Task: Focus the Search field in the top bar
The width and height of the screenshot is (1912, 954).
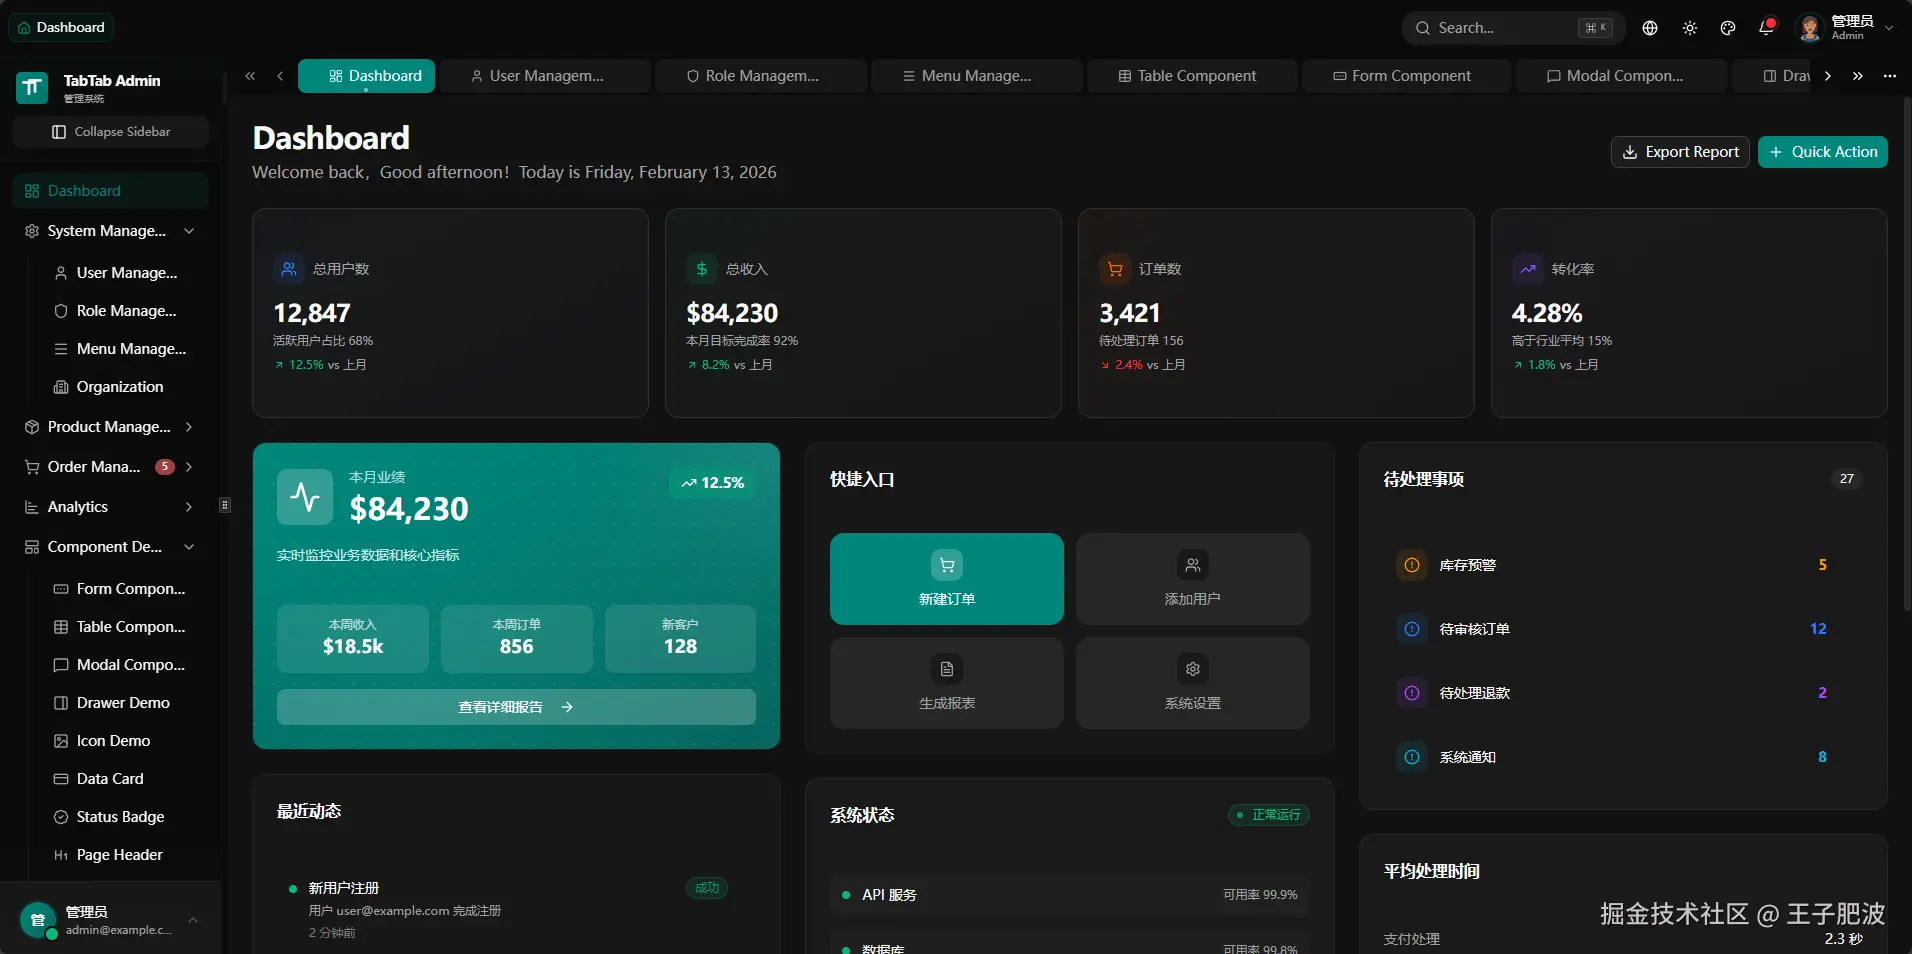Action: [1514, 28]
